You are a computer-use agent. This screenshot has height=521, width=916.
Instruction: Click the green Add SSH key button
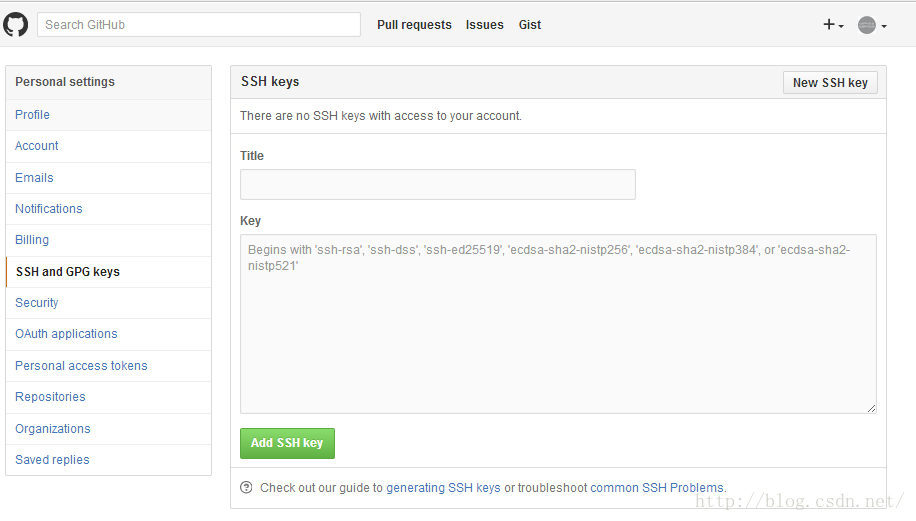tap(287, 443)
